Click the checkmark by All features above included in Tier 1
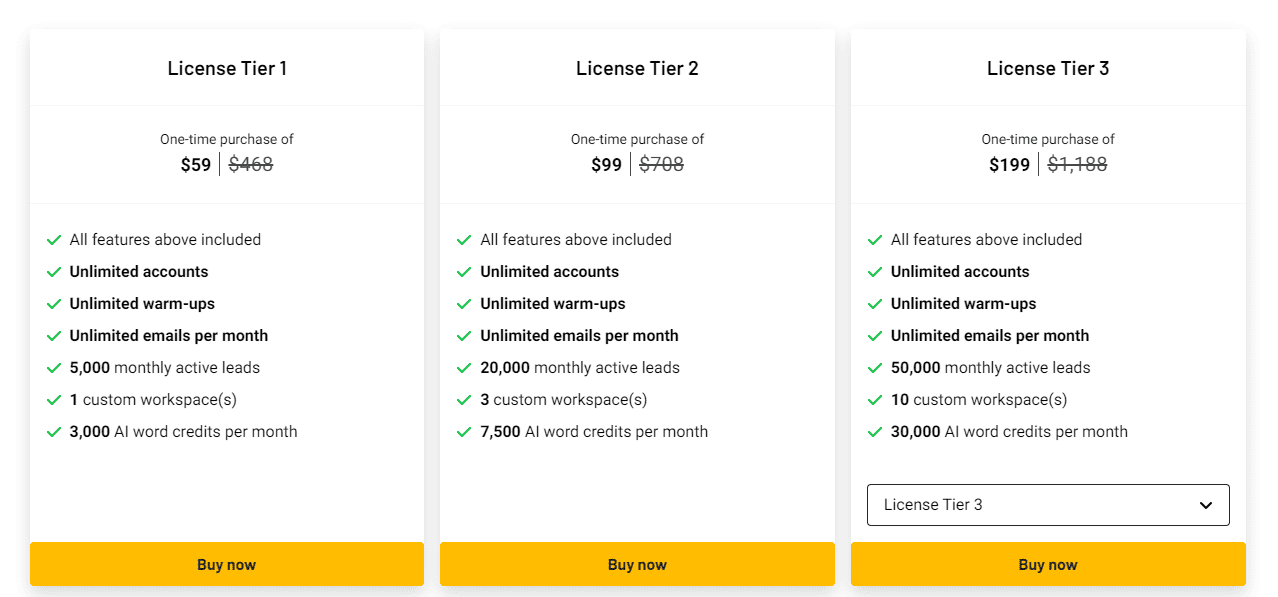 [x=54, y=239]
